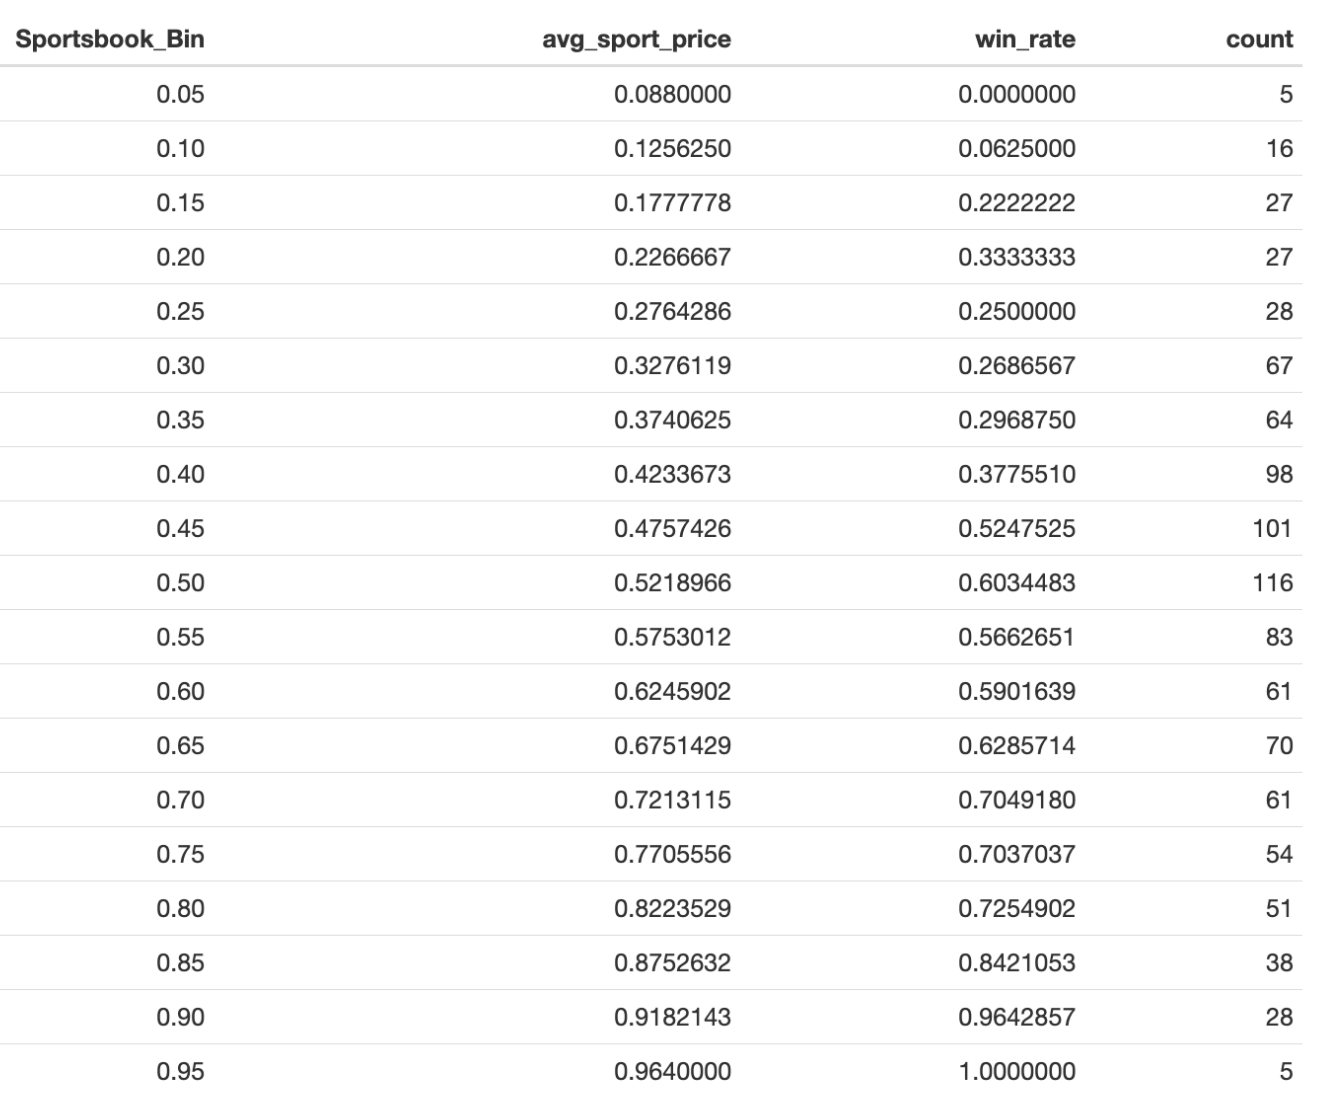1322x1115 pixels.
Task: Select the 0.50 Sportsbook_Bin cell
Action: pyautogui.click(x=180, y=583)
